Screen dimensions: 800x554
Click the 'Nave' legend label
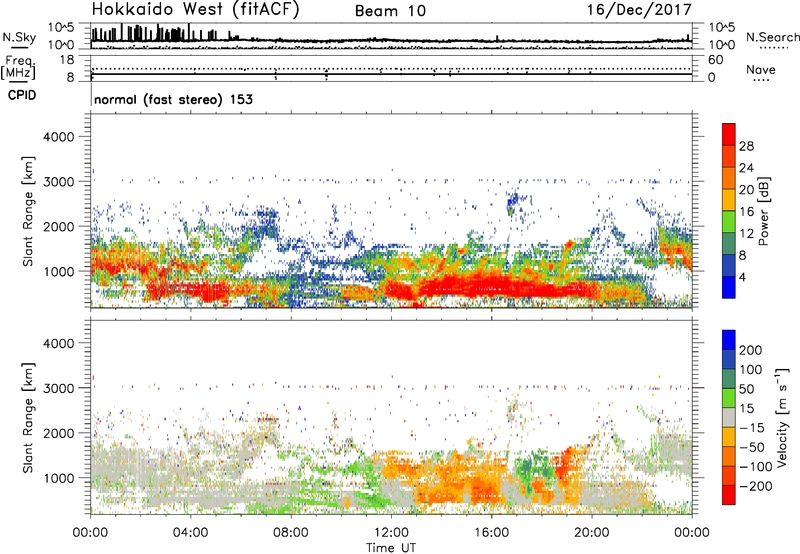(x=760, y=69)
